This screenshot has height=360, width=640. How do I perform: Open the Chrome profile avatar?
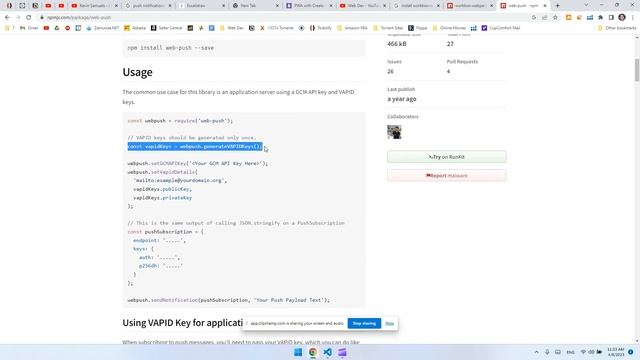(622, 18)
